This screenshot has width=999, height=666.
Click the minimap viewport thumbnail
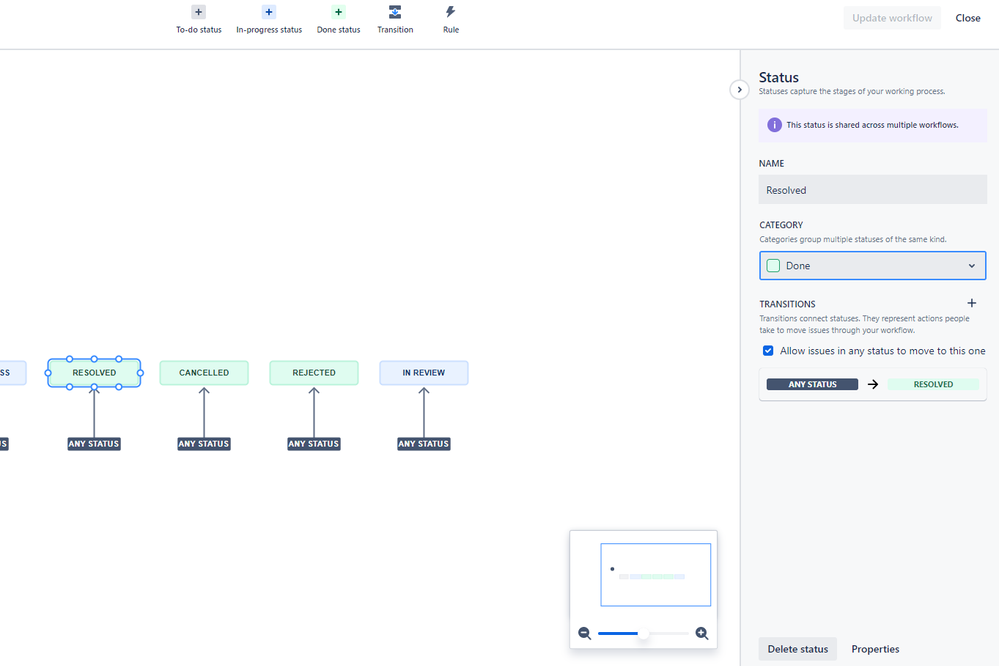point(655,573)
